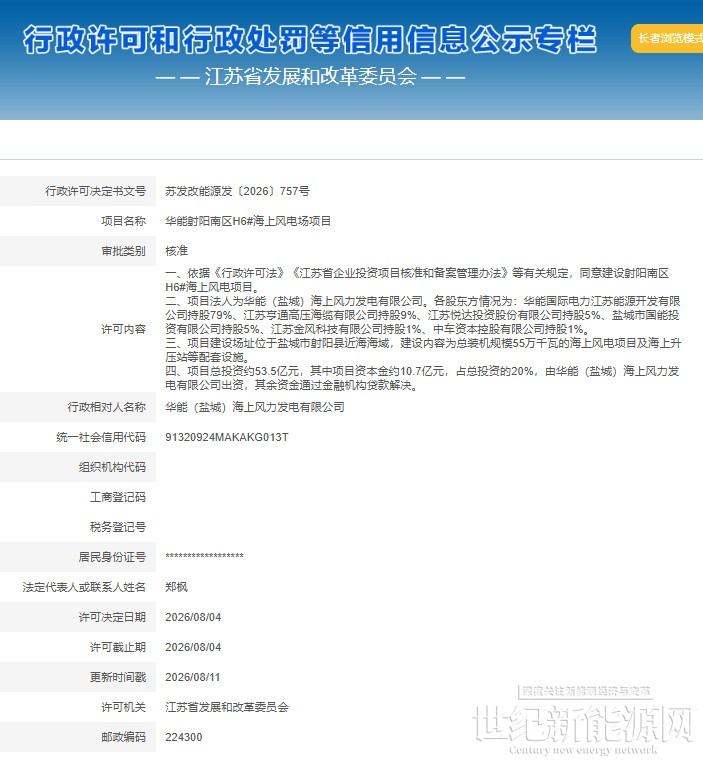Image resolution: width=703 pixels, height=760 pixels.
Task: Click the 许可内容 label
Action: click(123, 329)
